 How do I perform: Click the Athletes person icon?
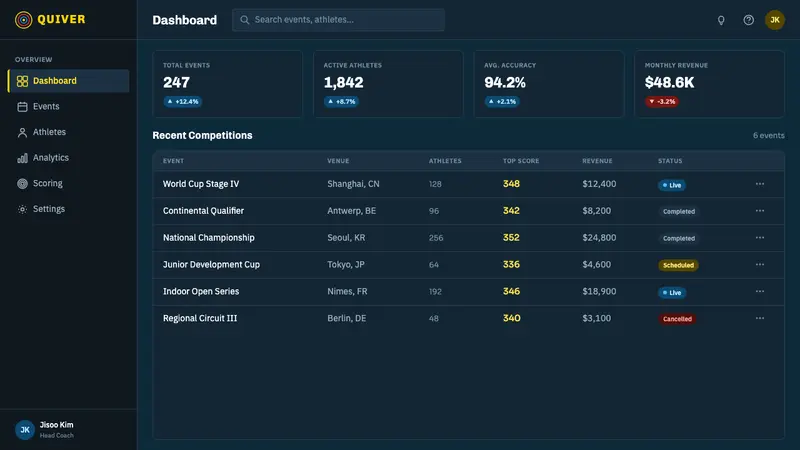coord(22,132)
